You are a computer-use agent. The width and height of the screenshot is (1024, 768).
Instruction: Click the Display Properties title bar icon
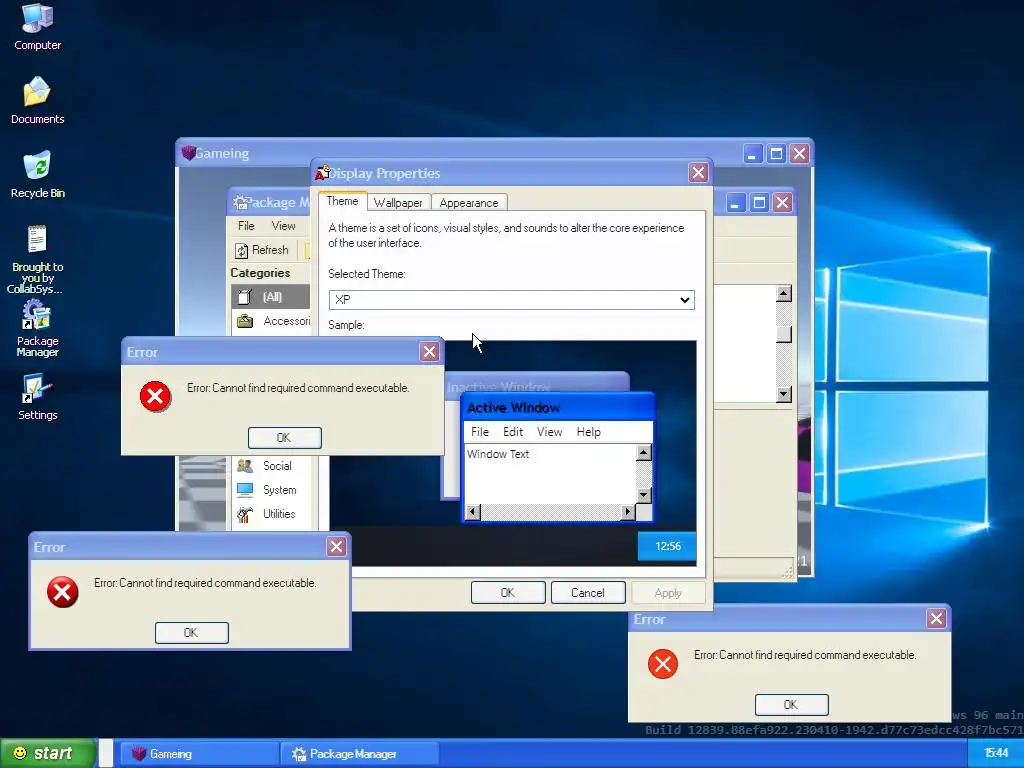(323, 173)
